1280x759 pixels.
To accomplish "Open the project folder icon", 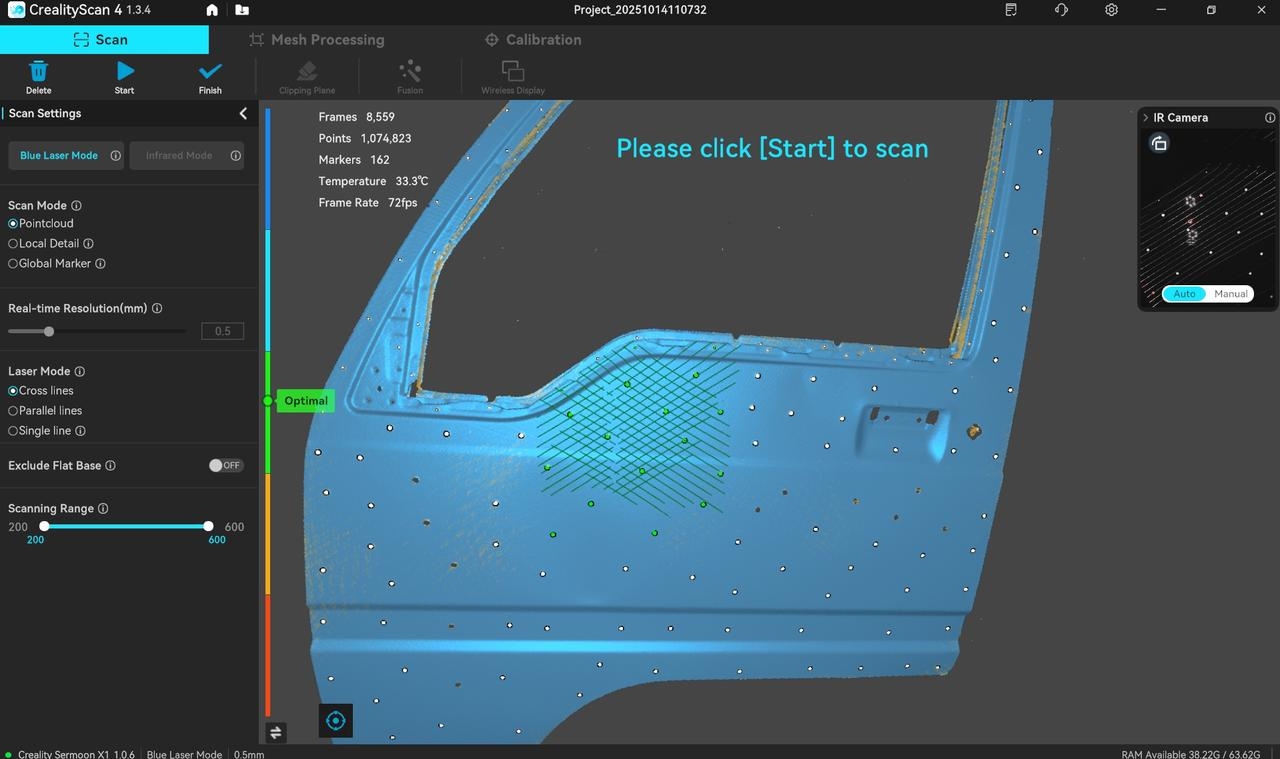I will pos(242,10).
